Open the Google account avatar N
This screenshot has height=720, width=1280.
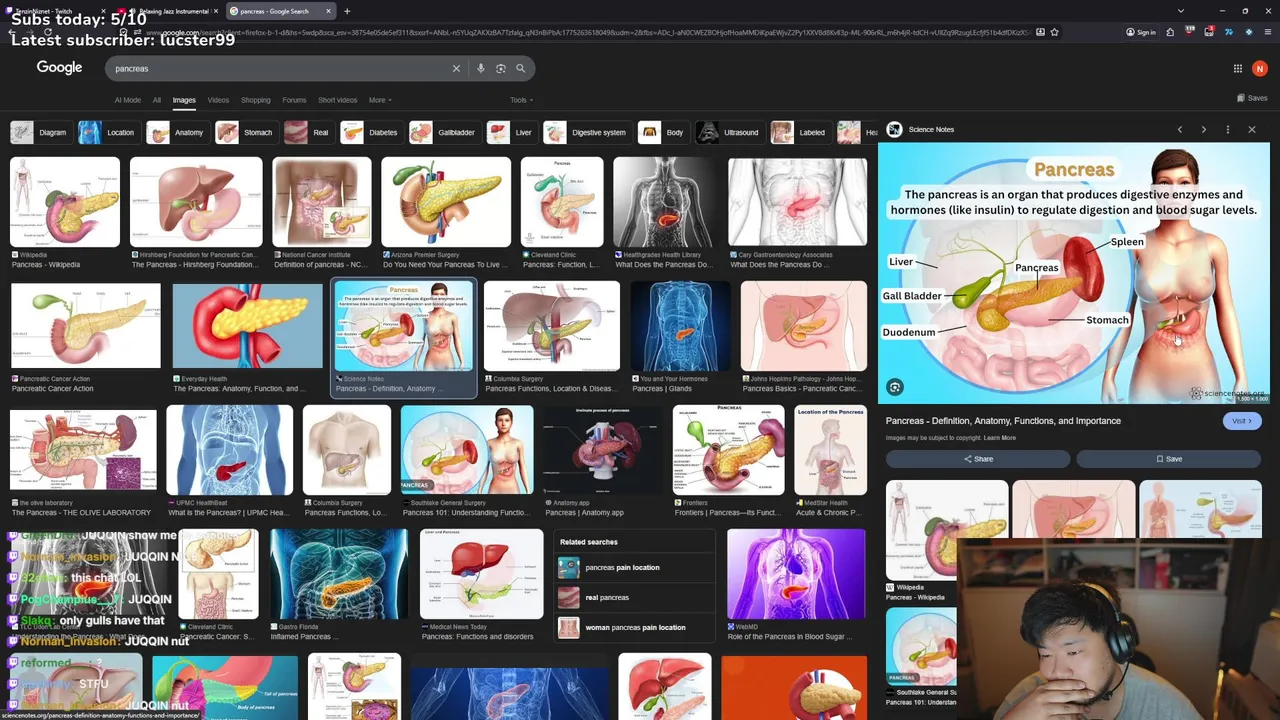(x=1260, y=69)
